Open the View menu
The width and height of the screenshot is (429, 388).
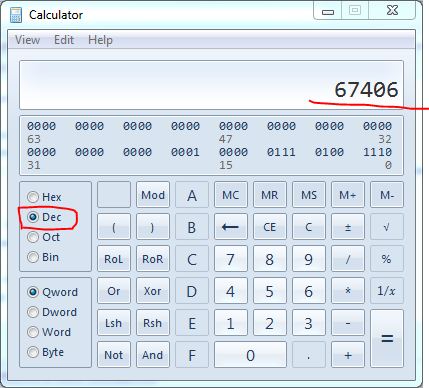27,40
